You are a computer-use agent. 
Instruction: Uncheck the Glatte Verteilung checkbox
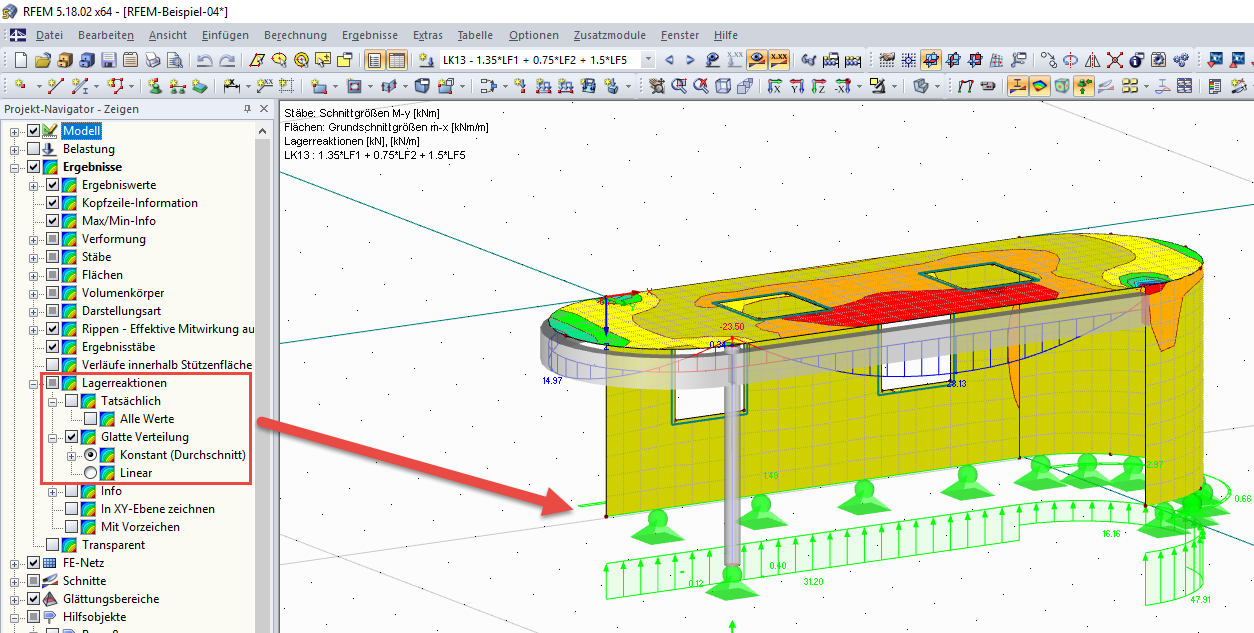click(x=72, y=437)
